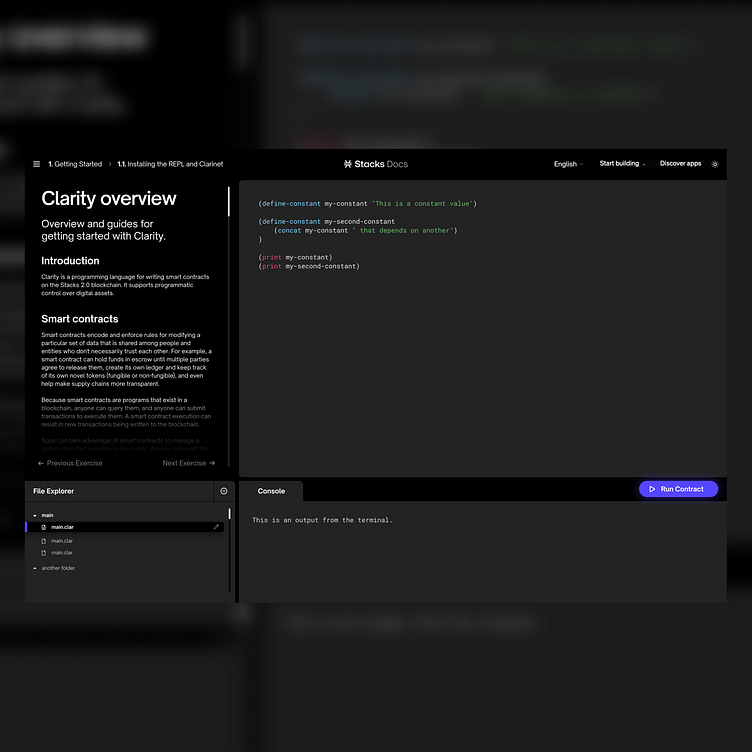This screenshot has height=752, width=752.
Task: Click the code line '(print my-second-constant)'
Action: tap(309, 267)
